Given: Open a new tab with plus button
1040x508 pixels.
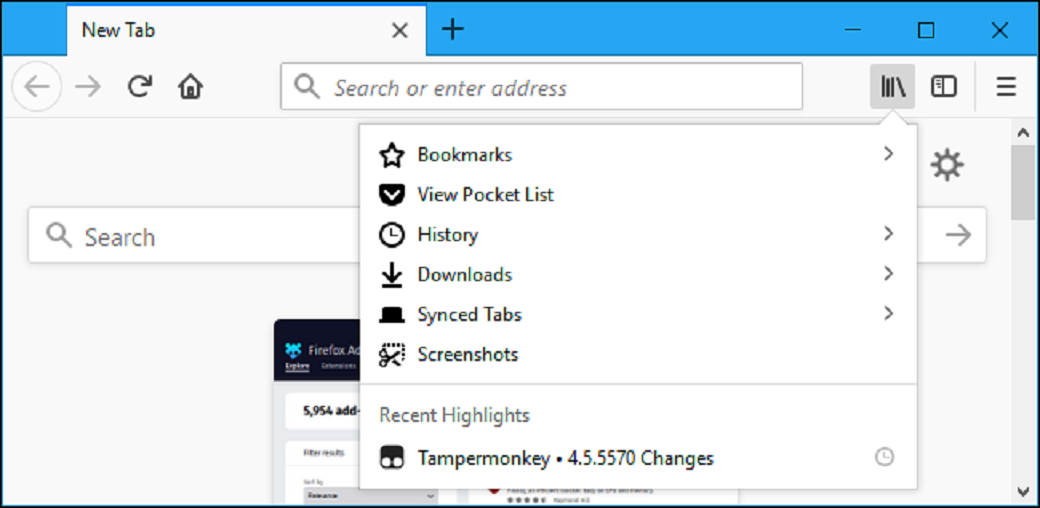Looking at the screenshot, I should (x=452, y=29).
